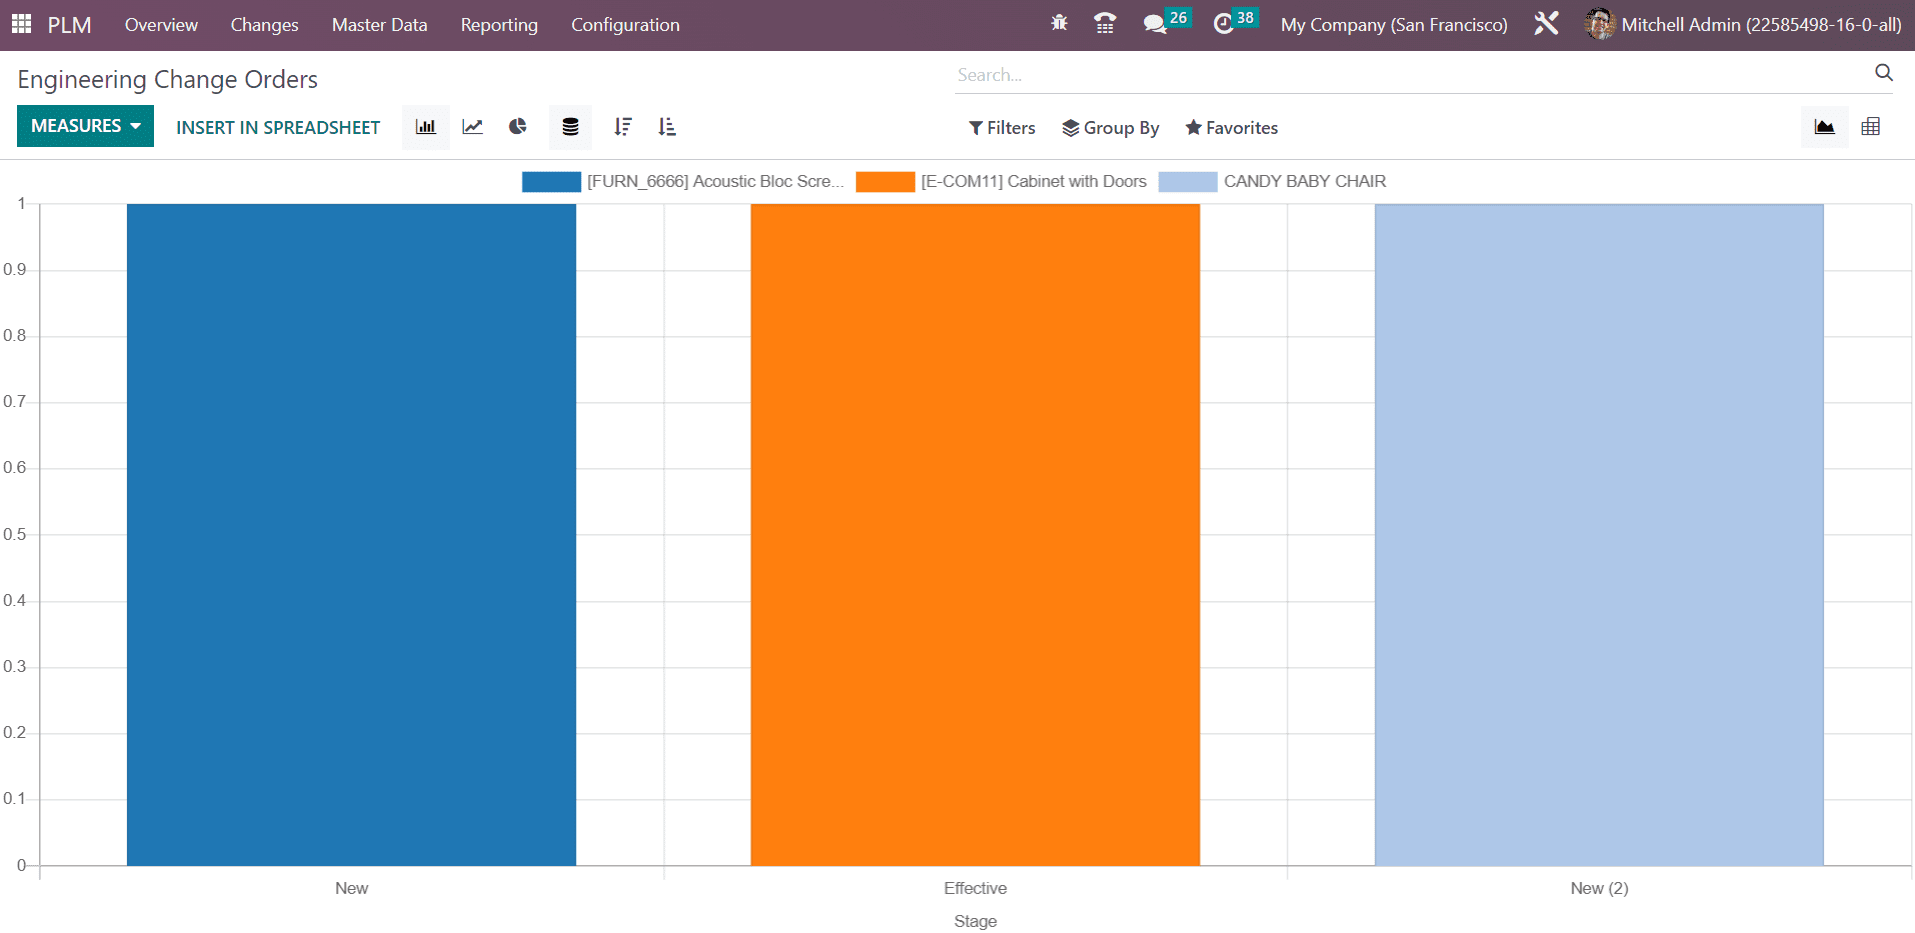Image resolution: width=1915 pixels, height=933 pixels.
Task: Click into the Search field
Action: 1410,75
